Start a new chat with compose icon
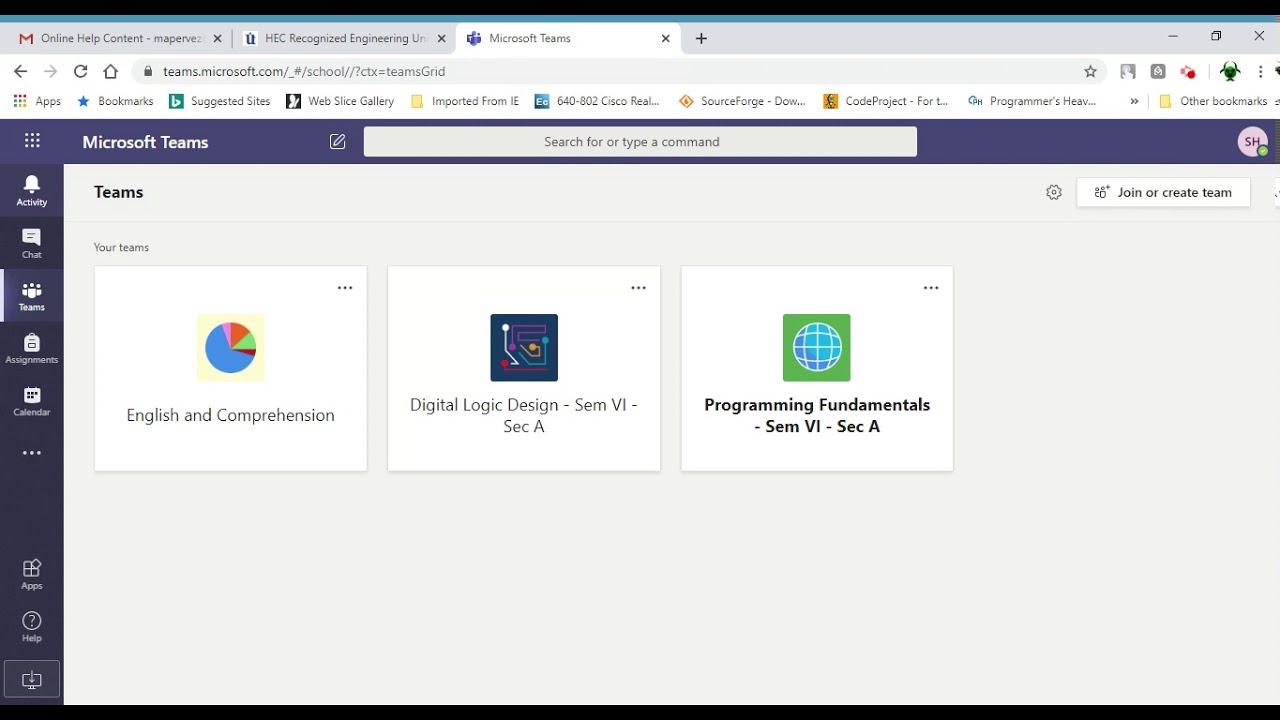1280x720 pixels. point(338,142)
